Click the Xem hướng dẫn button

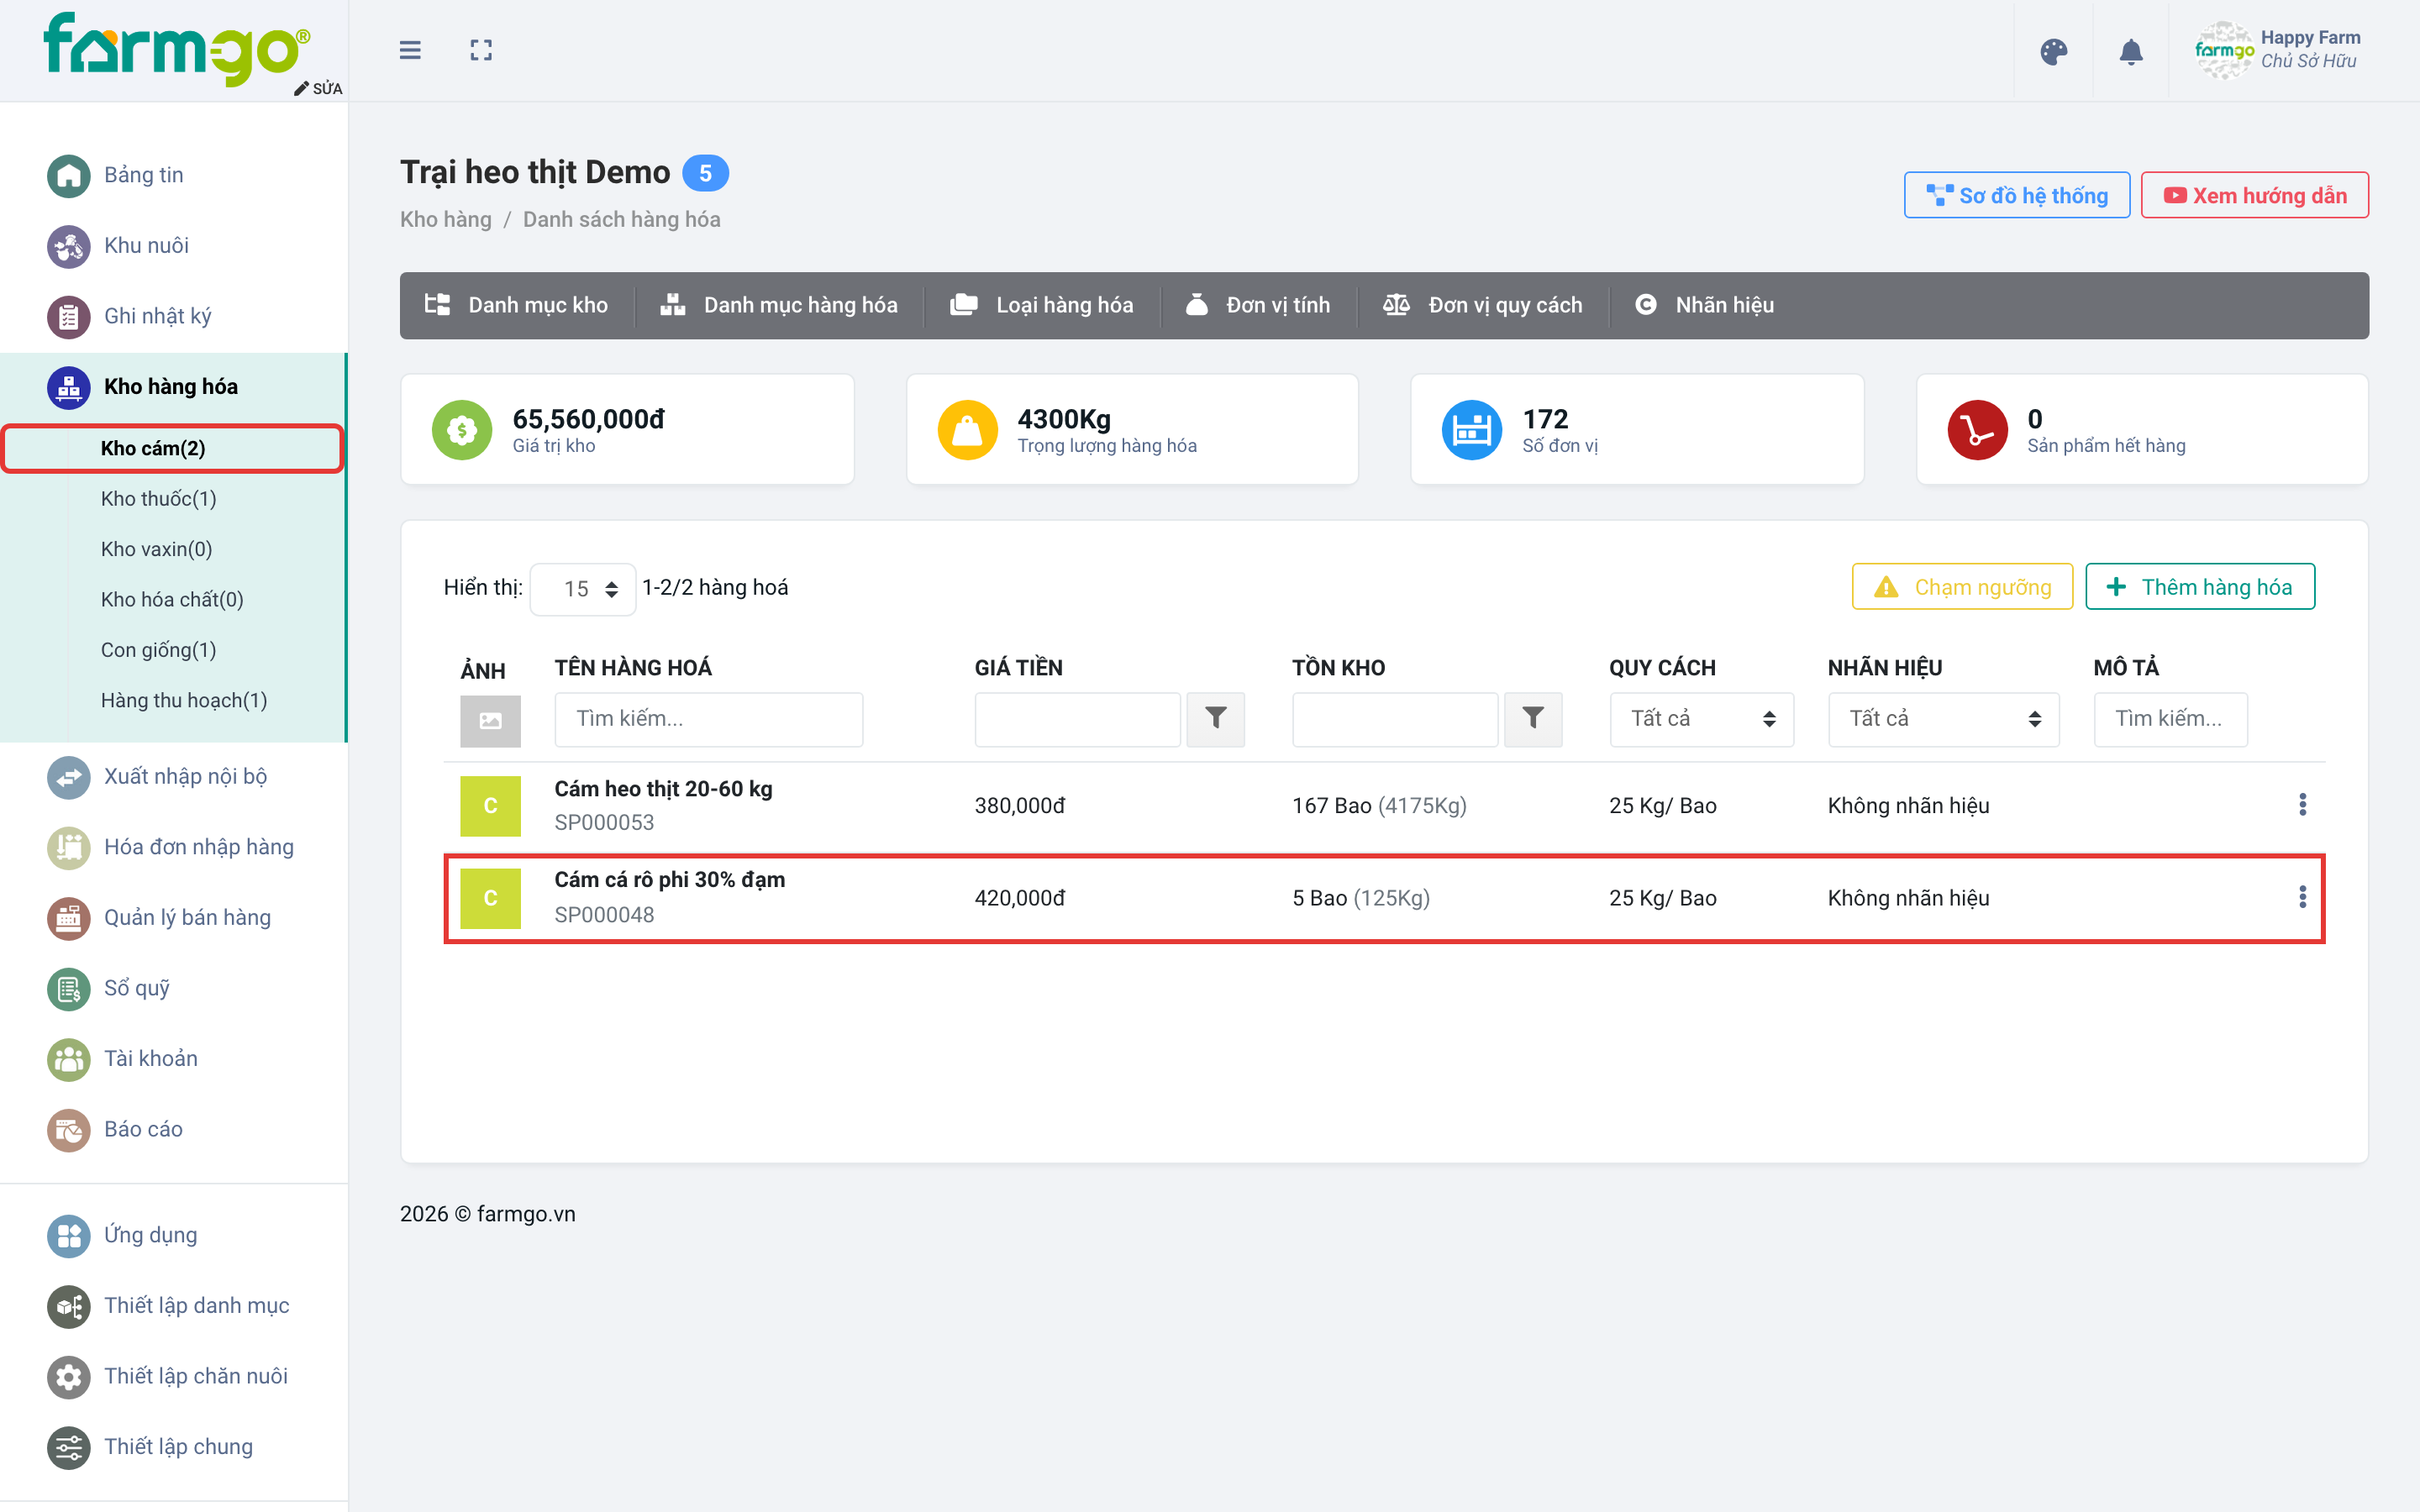click(2254, 196)
